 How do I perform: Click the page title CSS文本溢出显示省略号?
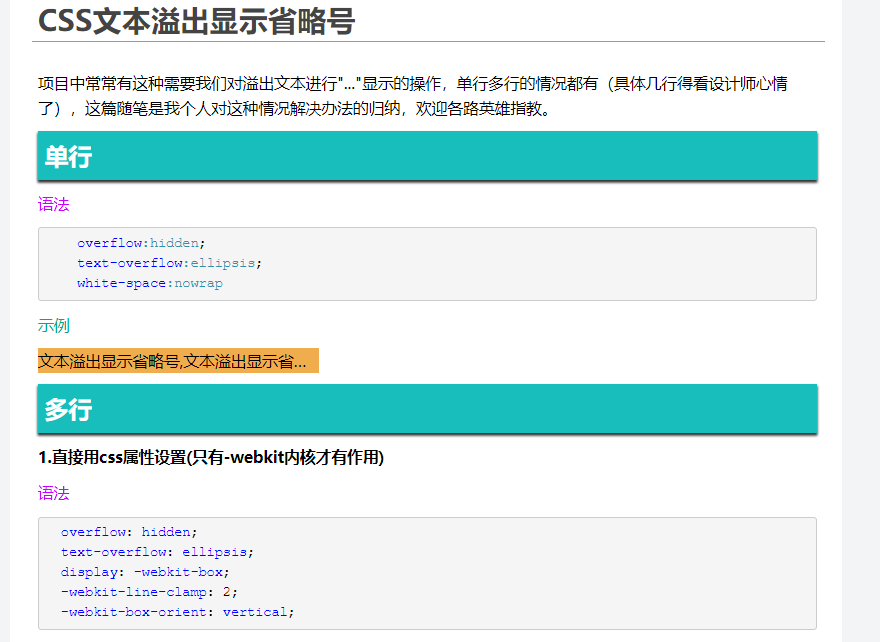tap(196, 21)
